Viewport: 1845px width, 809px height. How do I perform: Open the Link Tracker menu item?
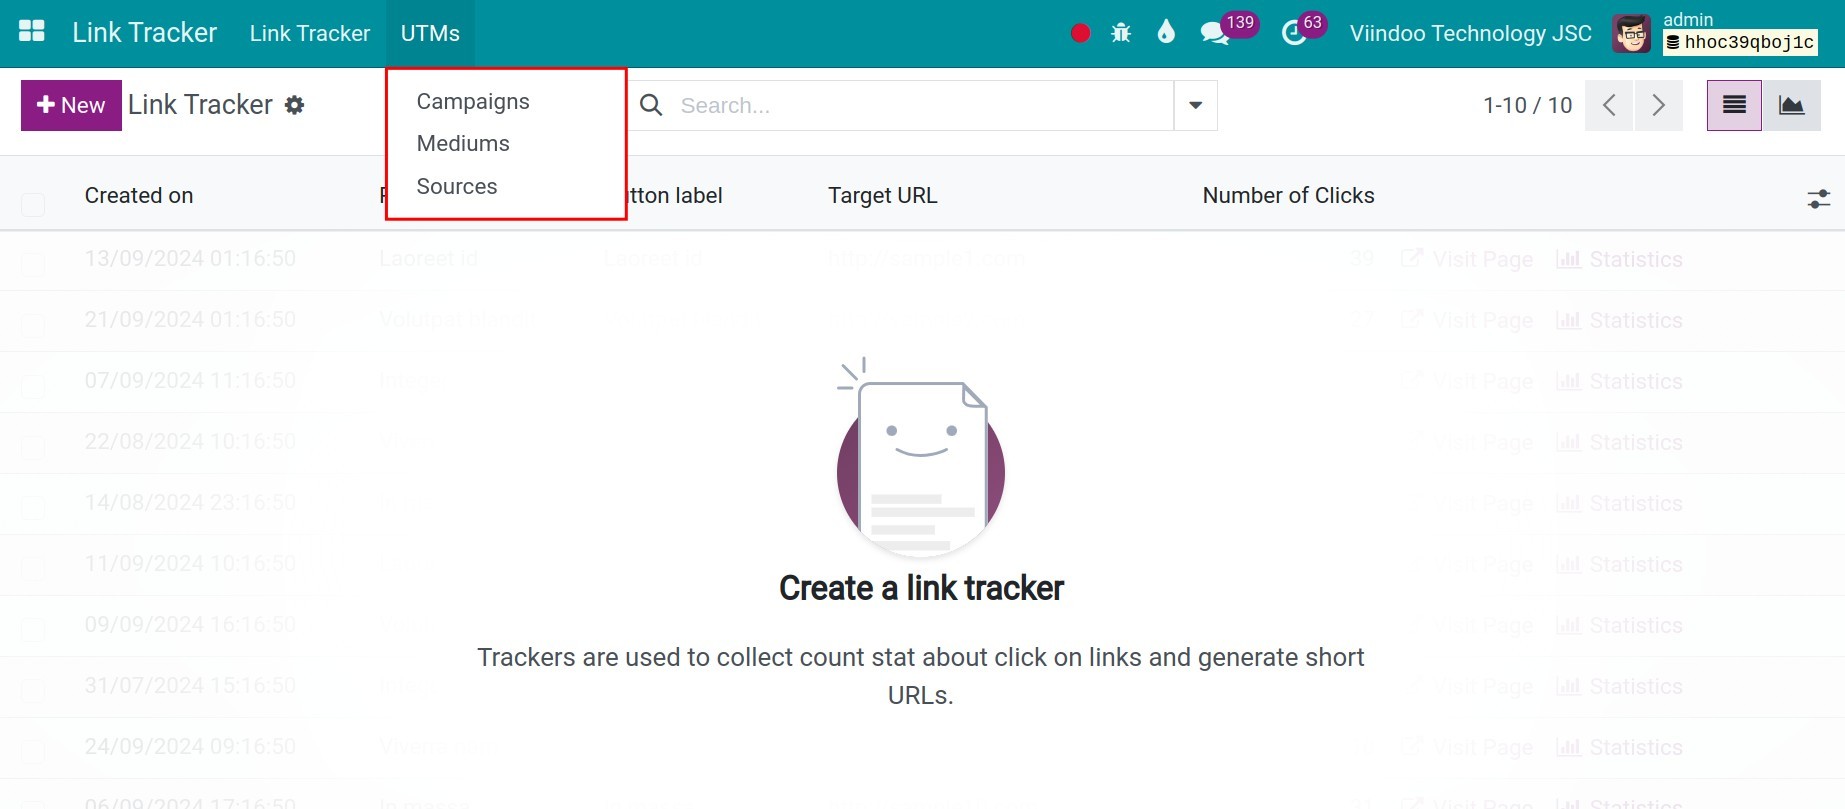coord(310,33)
